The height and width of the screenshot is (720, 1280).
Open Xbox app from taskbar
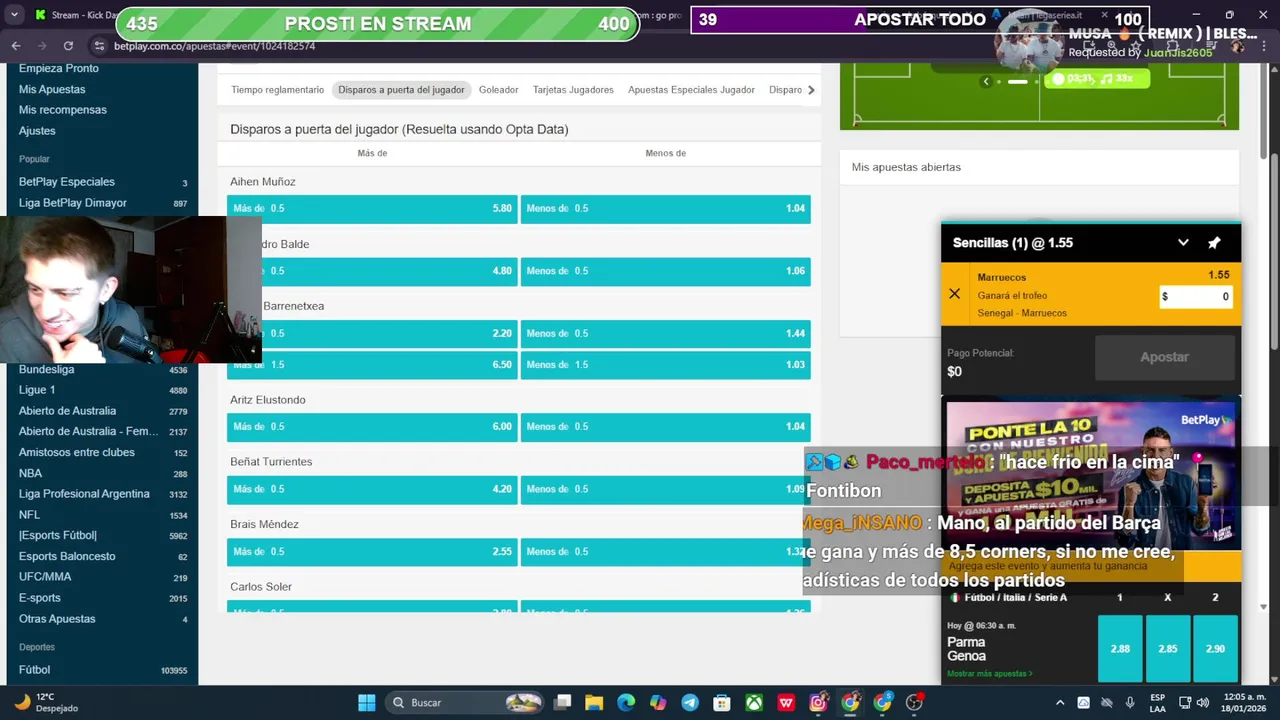pos(754,703)
